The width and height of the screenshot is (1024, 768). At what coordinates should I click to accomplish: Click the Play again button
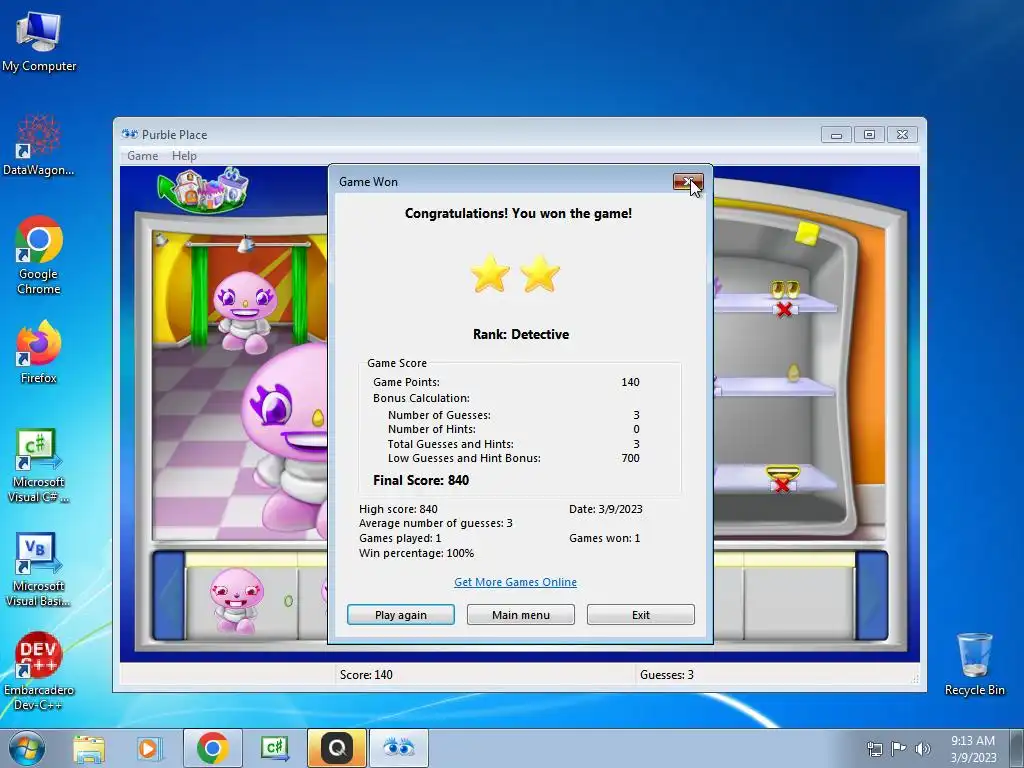[401, 615]
